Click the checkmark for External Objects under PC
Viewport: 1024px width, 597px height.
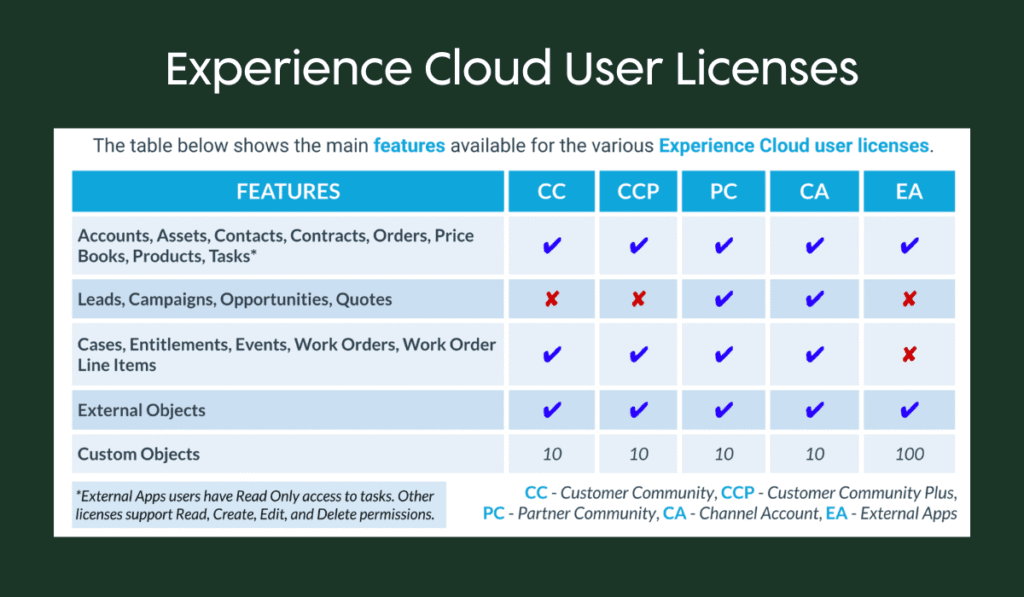[x=724, y=410]
